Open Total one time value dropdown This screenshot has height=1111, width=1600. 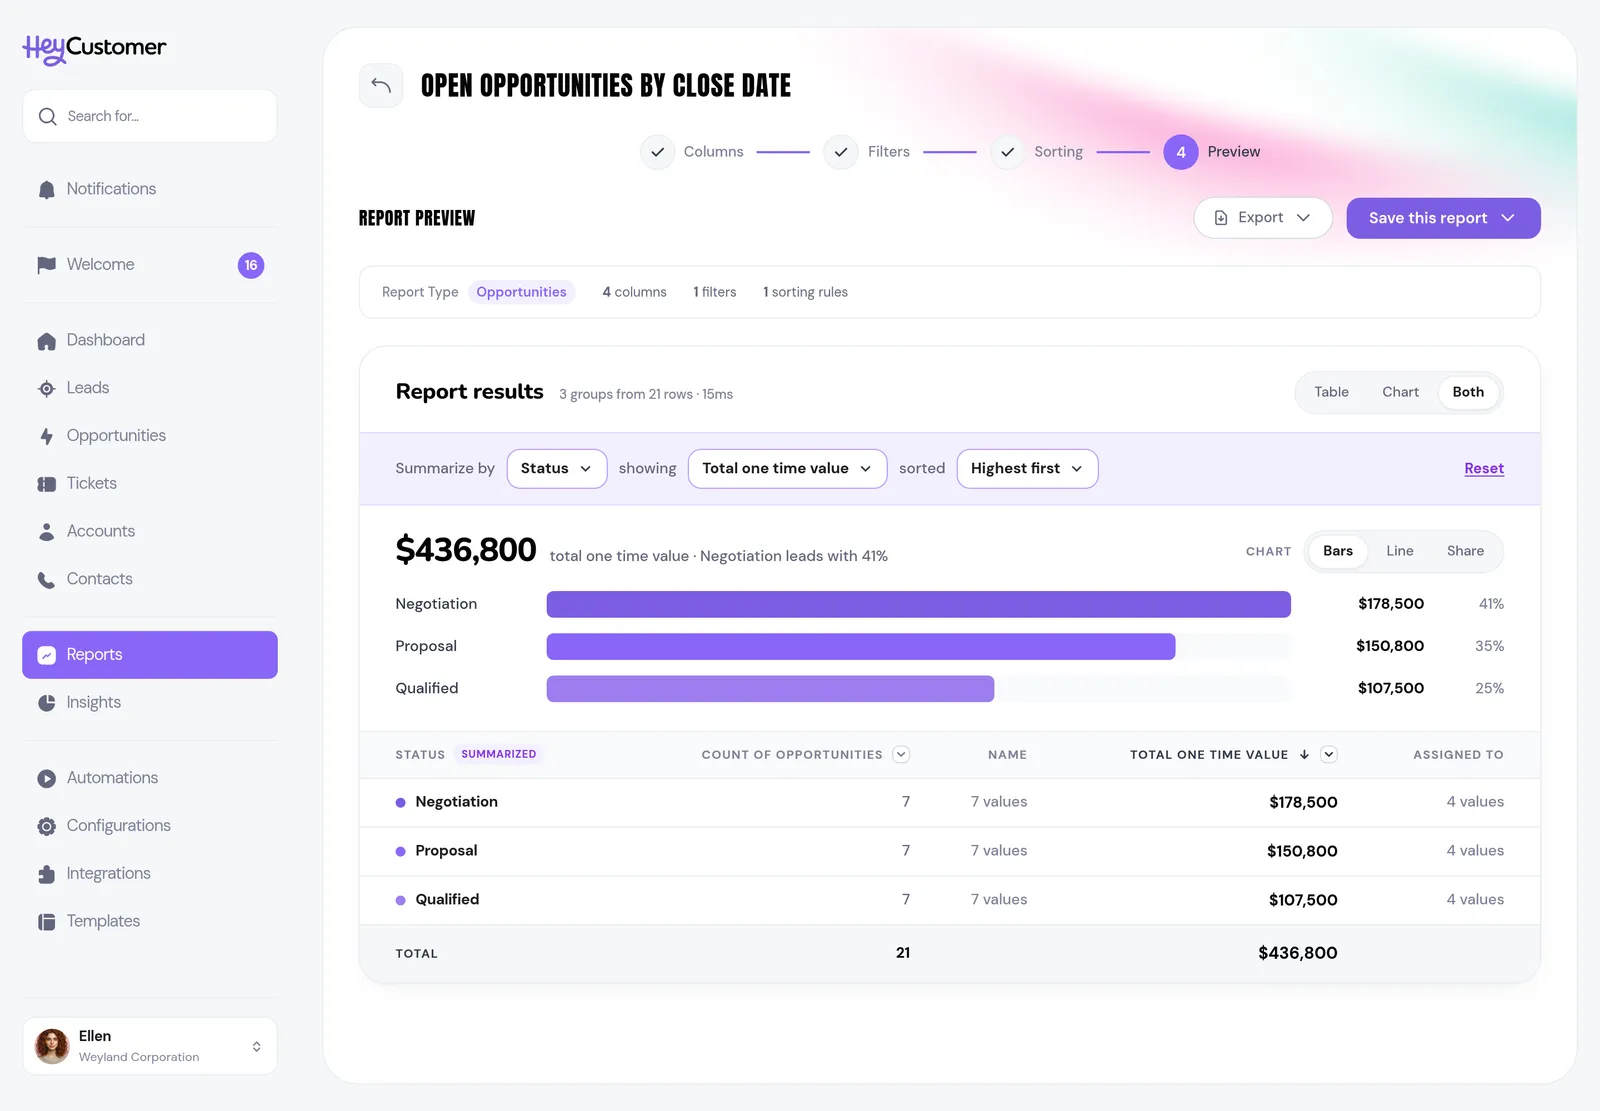(x=787, y=469)
